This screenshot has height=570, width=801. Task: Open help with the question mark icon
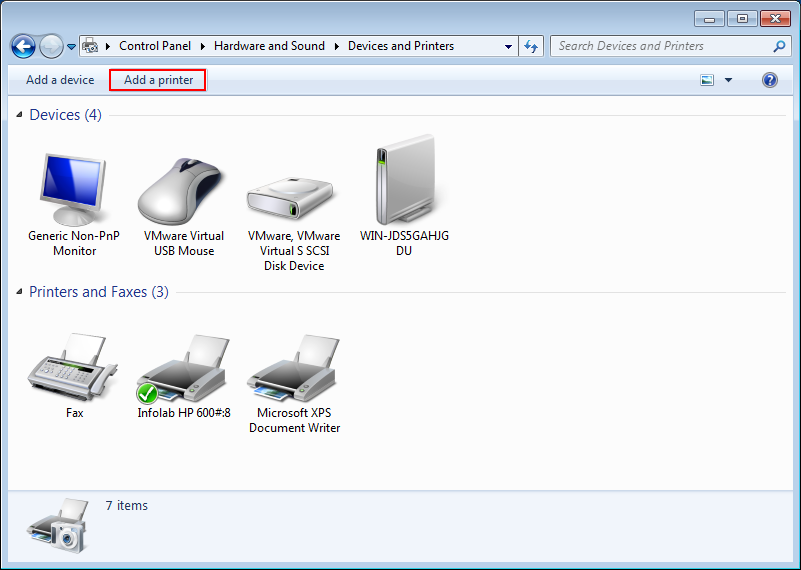[770, 80]
